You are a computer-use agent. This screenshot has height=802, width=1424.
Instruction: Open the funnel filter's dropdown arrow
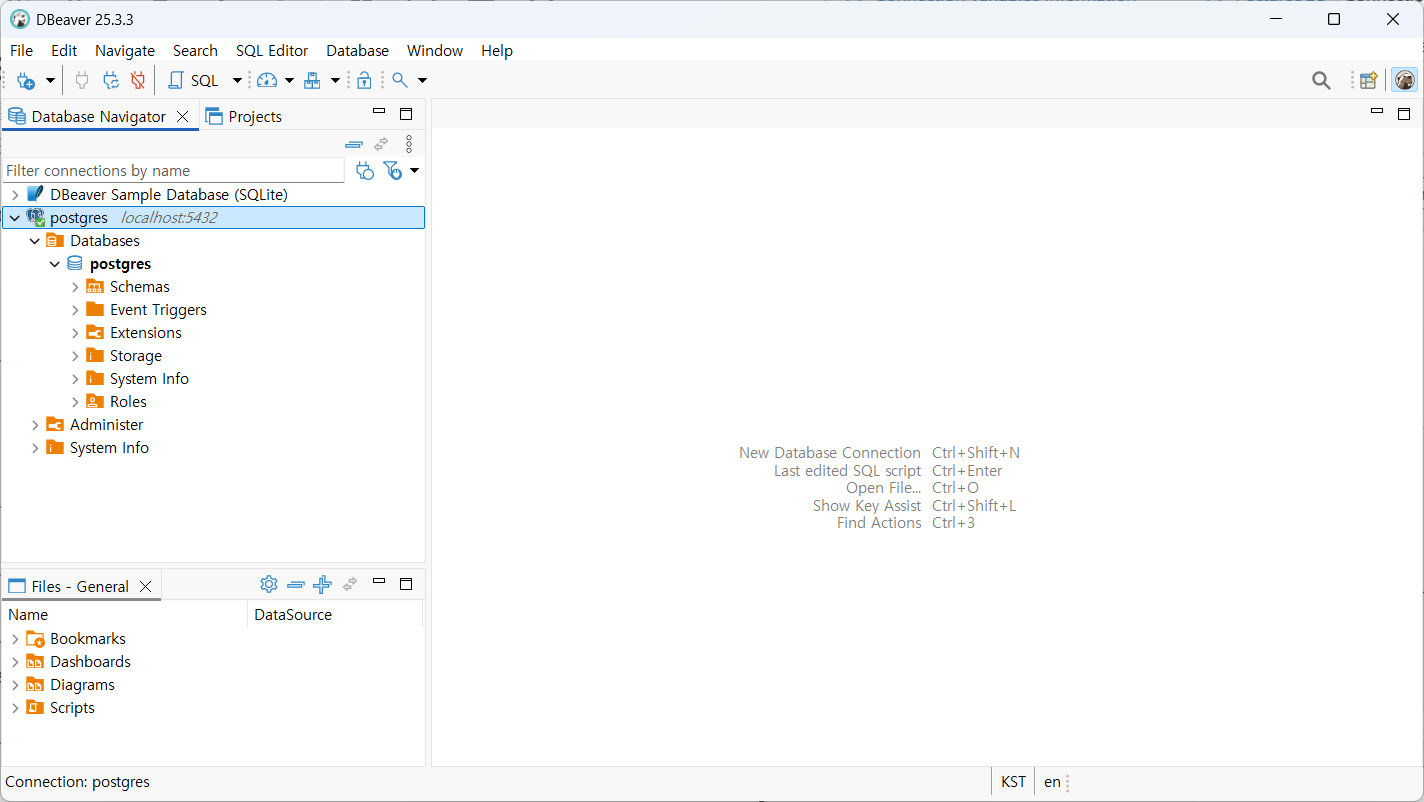414,171
